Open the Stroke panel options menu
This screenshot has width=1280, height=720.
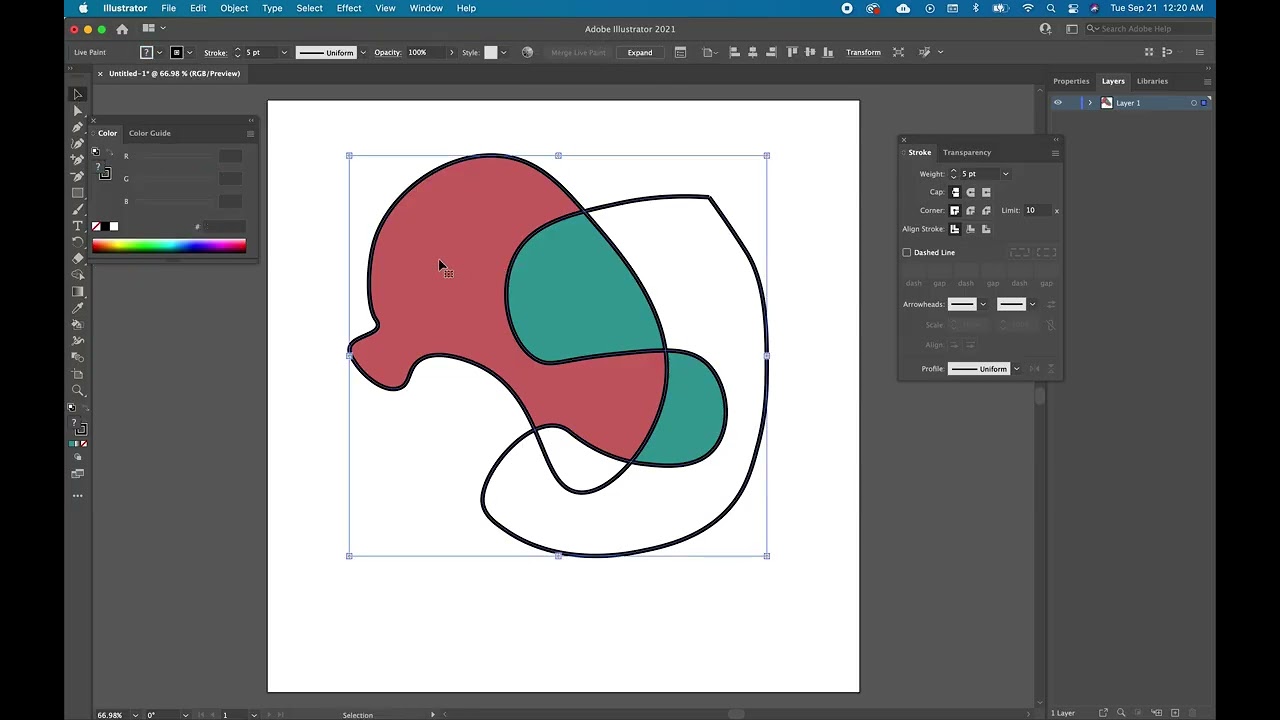pos(1055,153)
